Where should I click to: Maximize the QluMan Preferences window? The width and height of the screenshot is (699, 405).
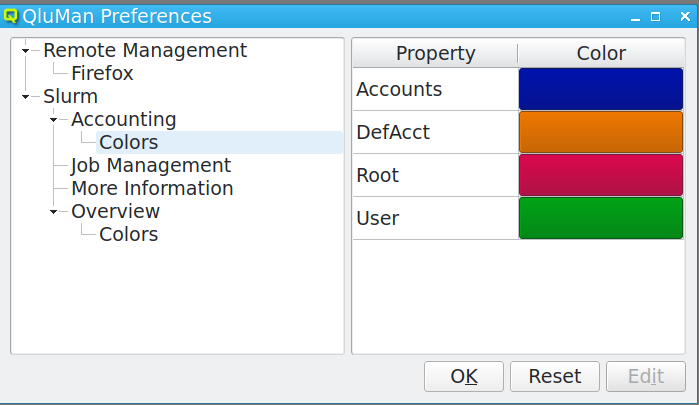(x=655, y=17)
